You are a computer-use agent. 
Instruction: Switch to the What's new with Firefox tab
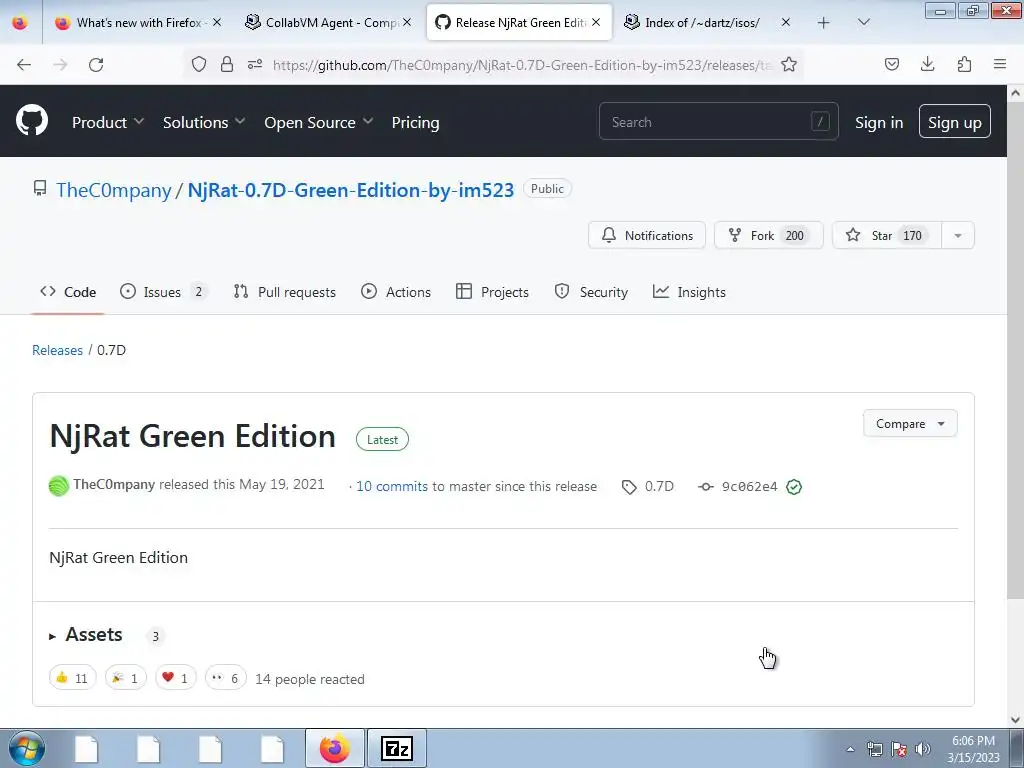pos(138,23)
